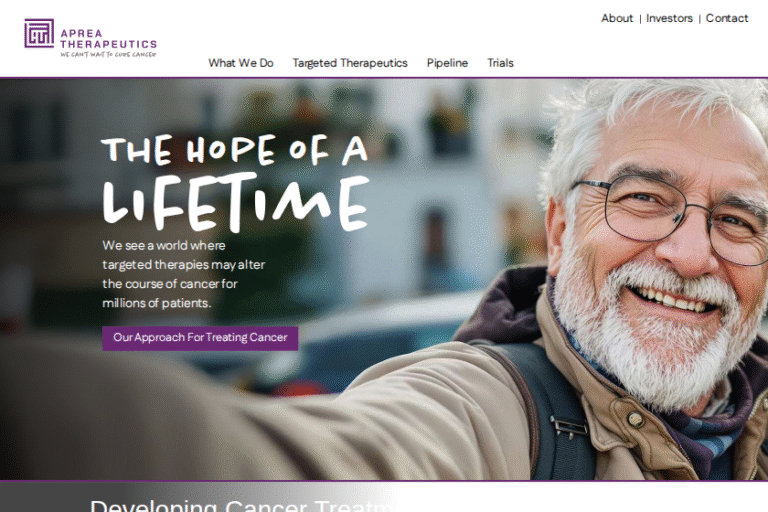
Task: Click the APREA THERAPEUTICS logo text
Action: (x=109, y=39)
